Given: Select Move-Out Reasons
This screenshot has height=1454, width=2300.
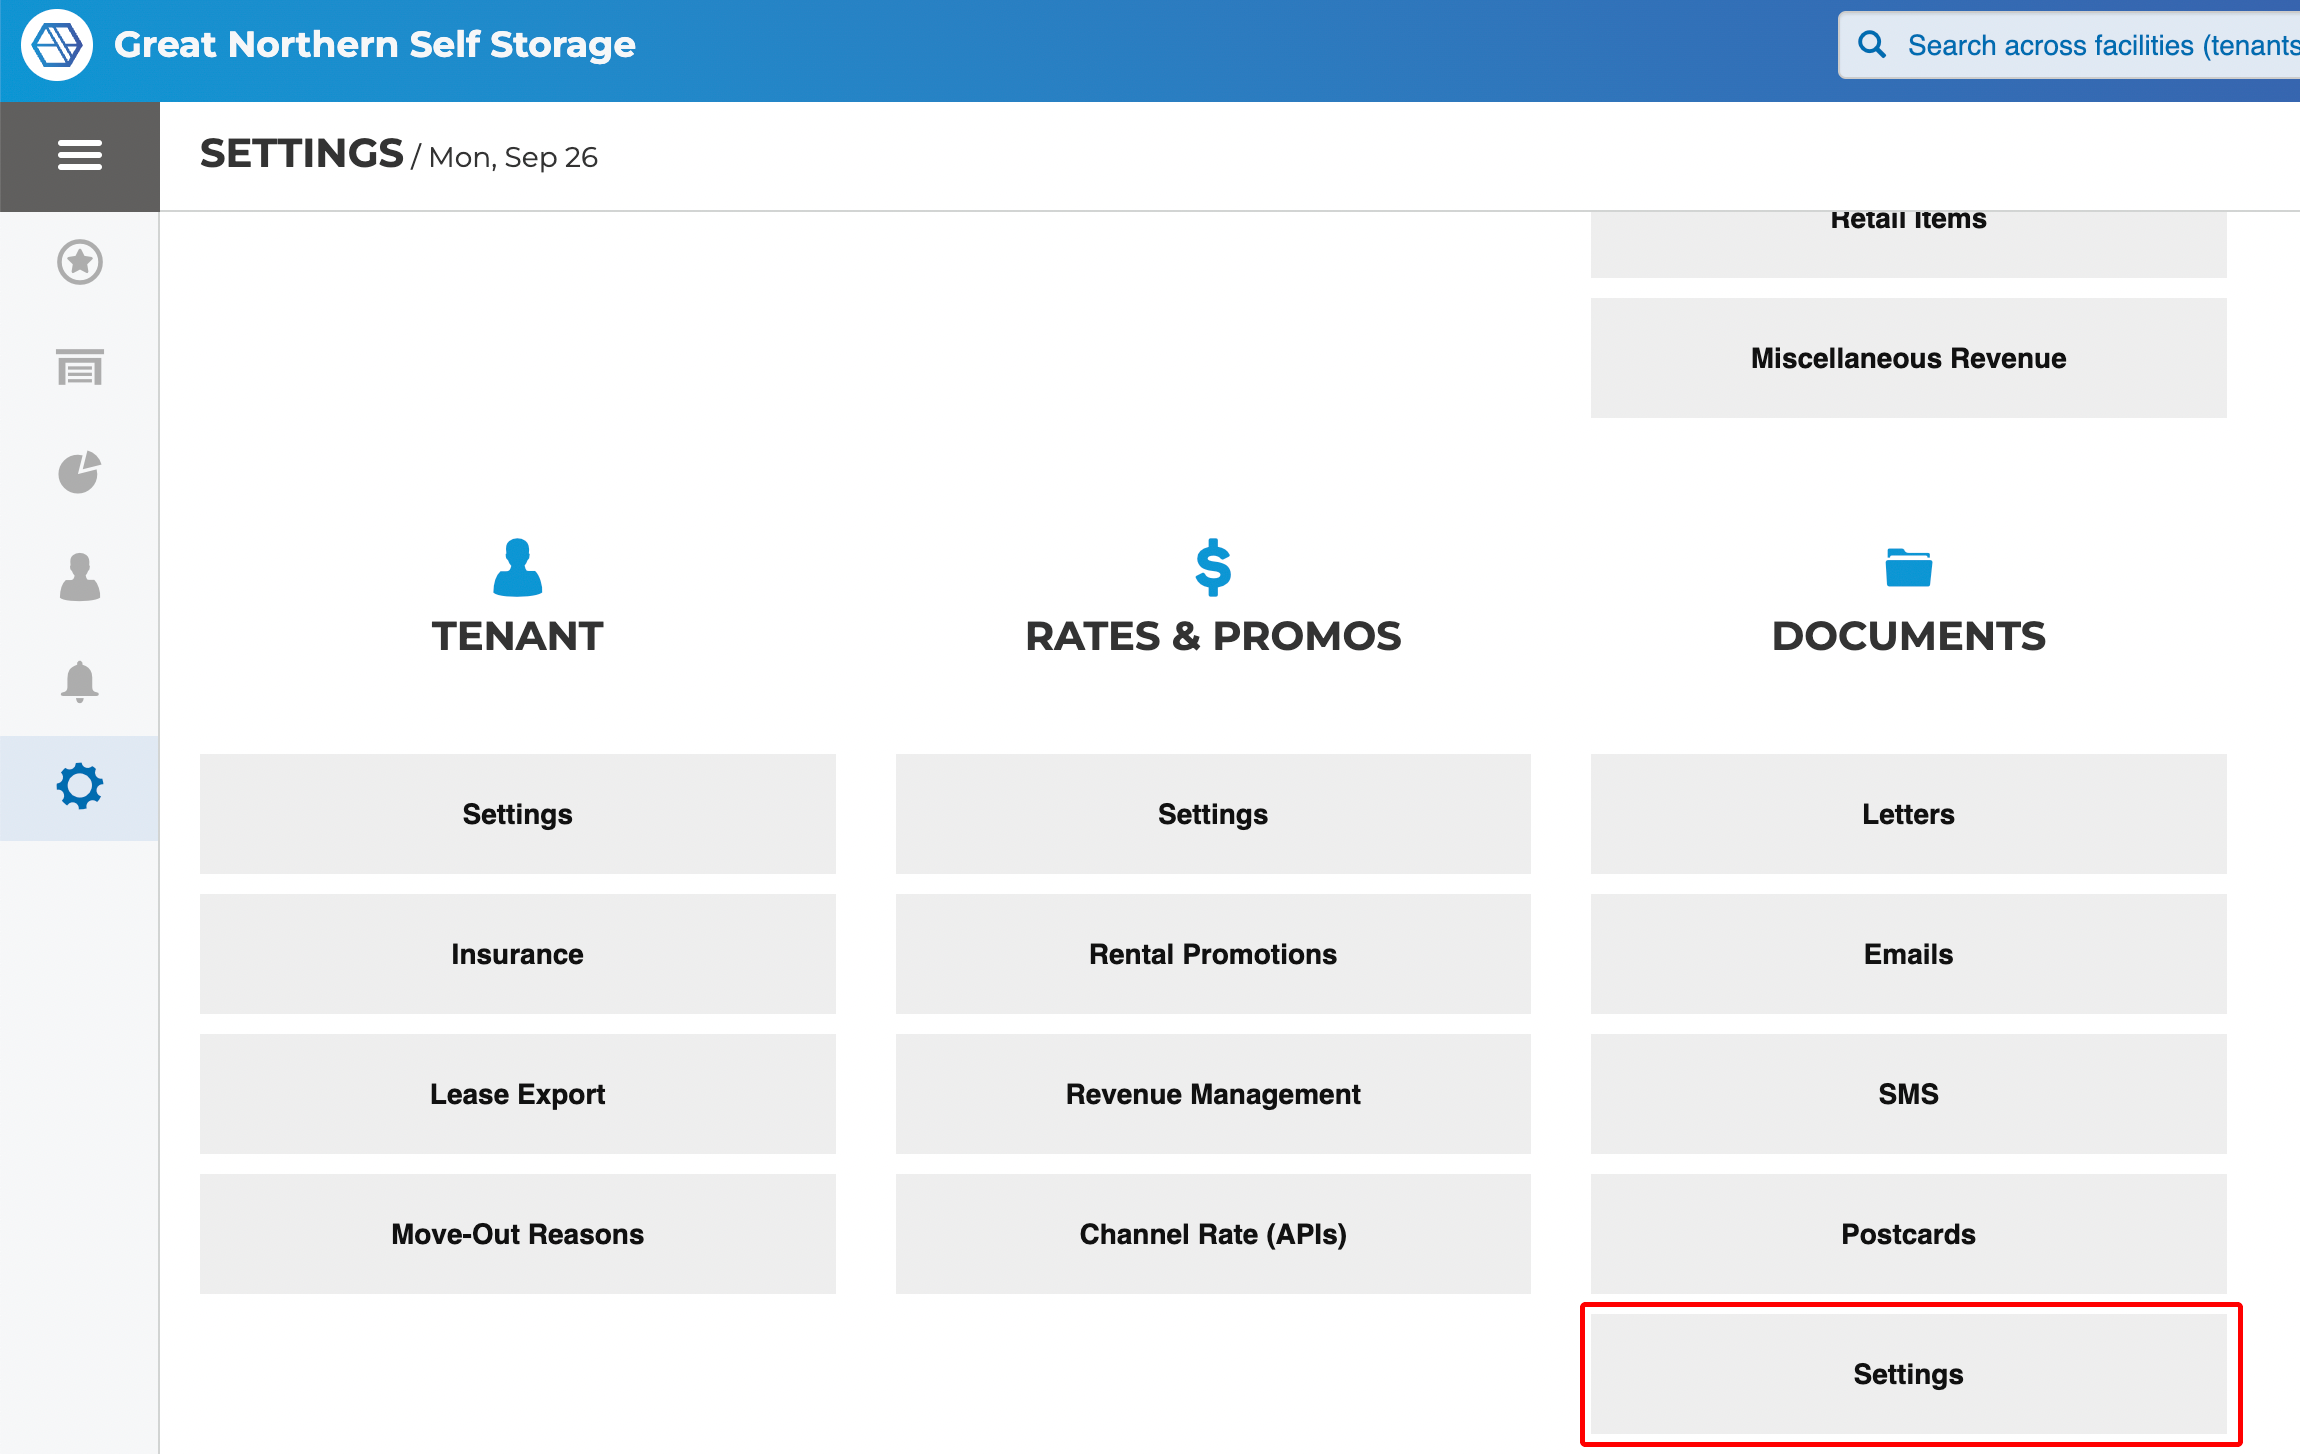Looking at the screenshot, I should click(x=517, y=1234).
